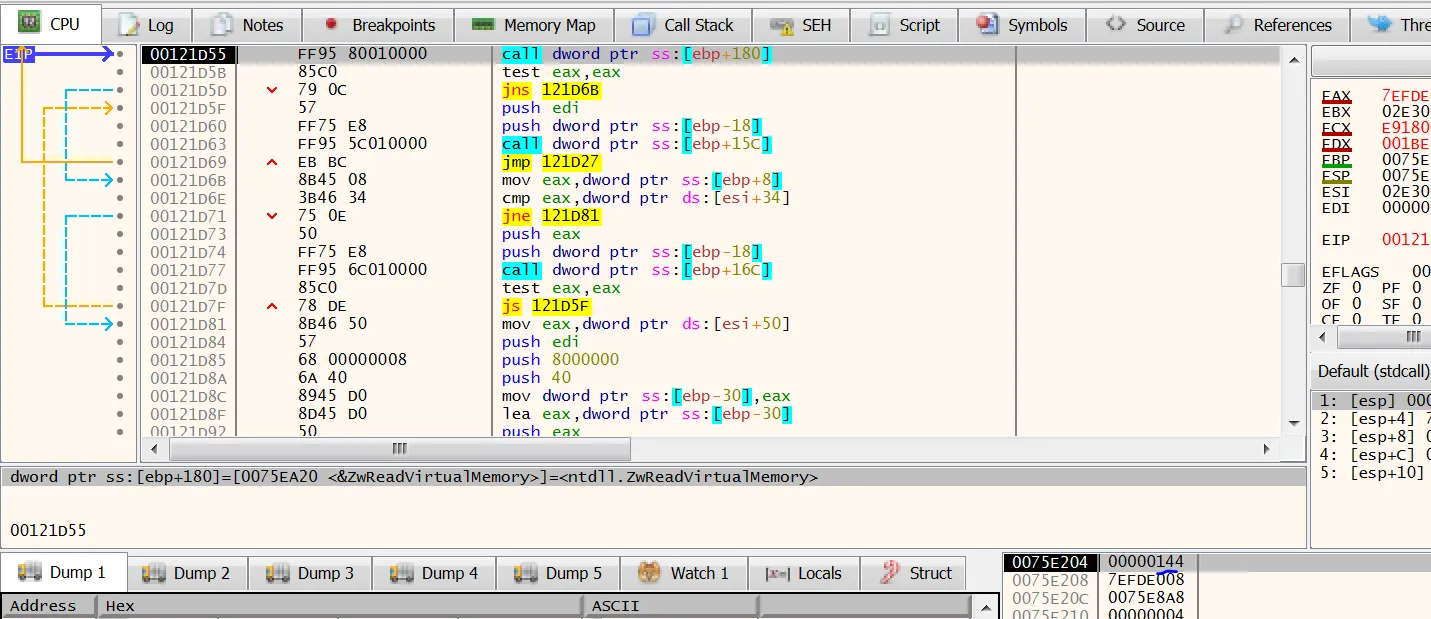Click the disassembly vertical scrollbar thumb
This screenshot has height=619, width=1431.
tap(1293, 274)
